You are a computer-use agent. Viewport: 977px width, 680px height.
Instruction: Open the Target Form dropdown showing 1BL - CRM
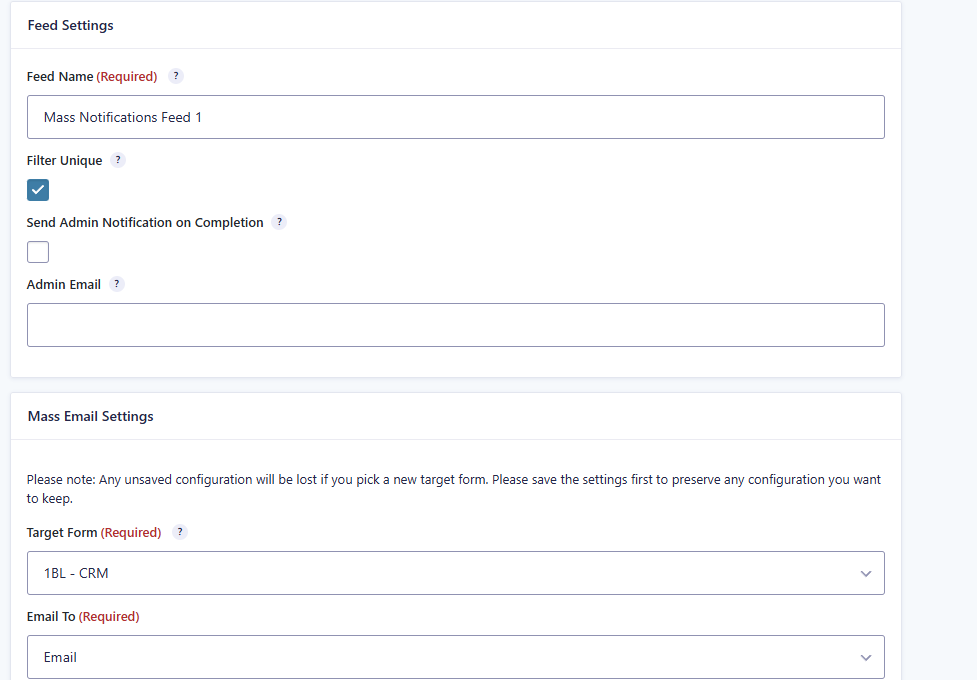tap(455, 573)
